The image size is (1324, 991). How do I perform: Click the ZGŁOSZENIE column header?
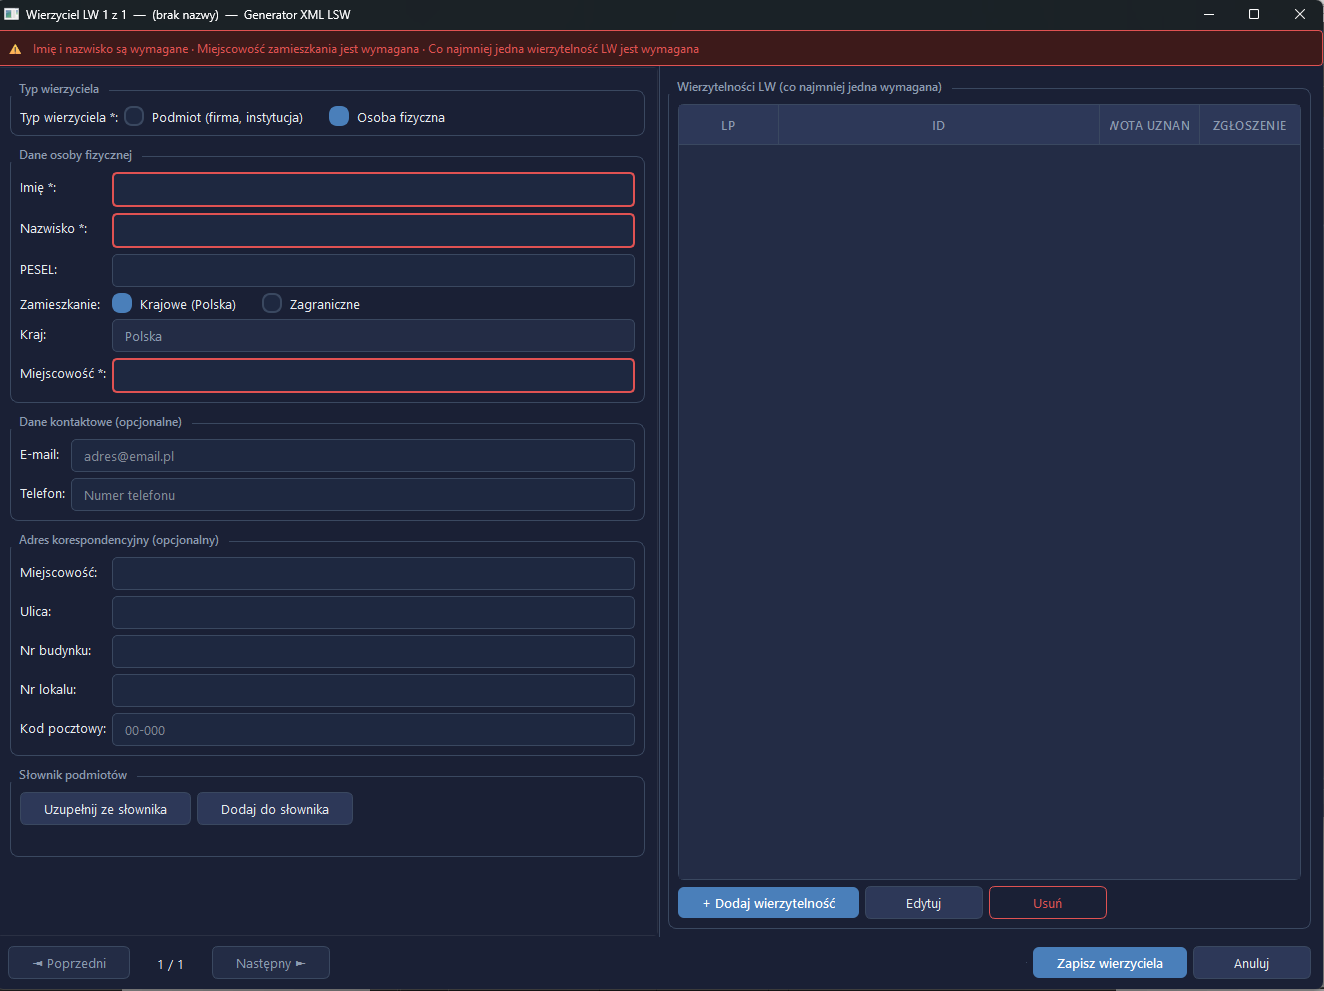(1249, 125)
